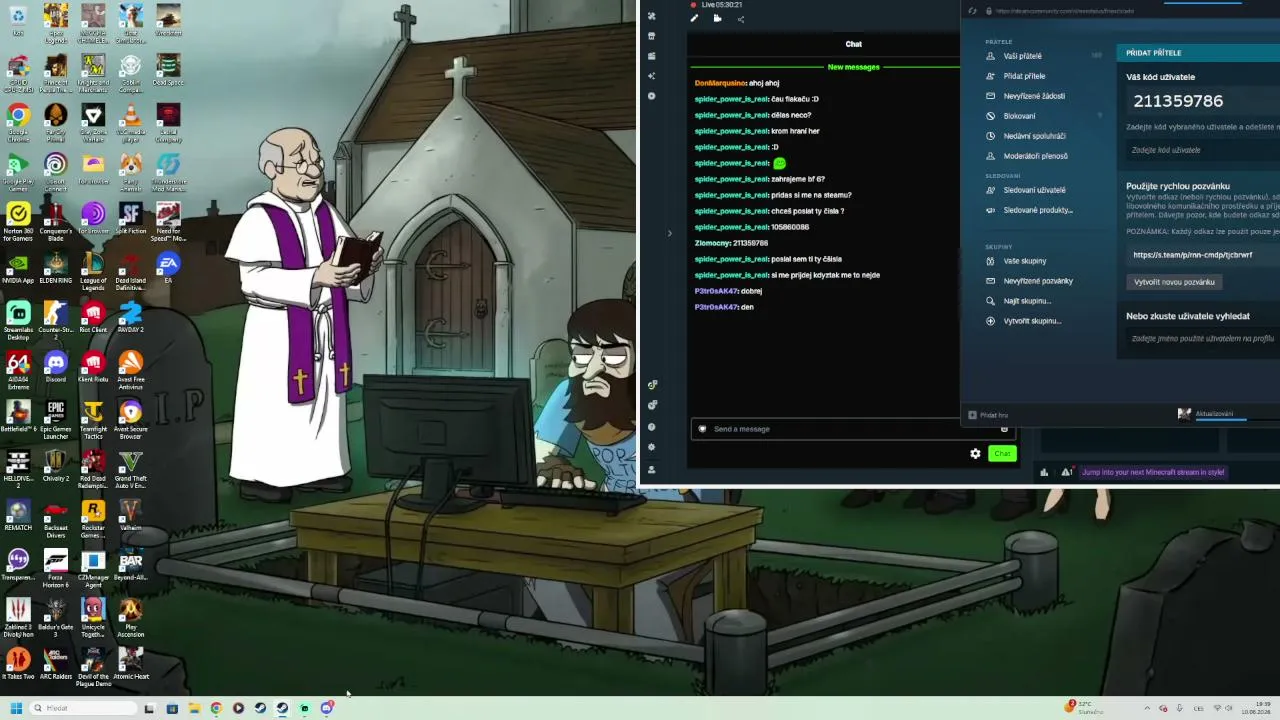Open the NVIDIA App desktop icon
Image resolution: width=1280 pixels, height=720 pixels.
(x=18, y=269)
